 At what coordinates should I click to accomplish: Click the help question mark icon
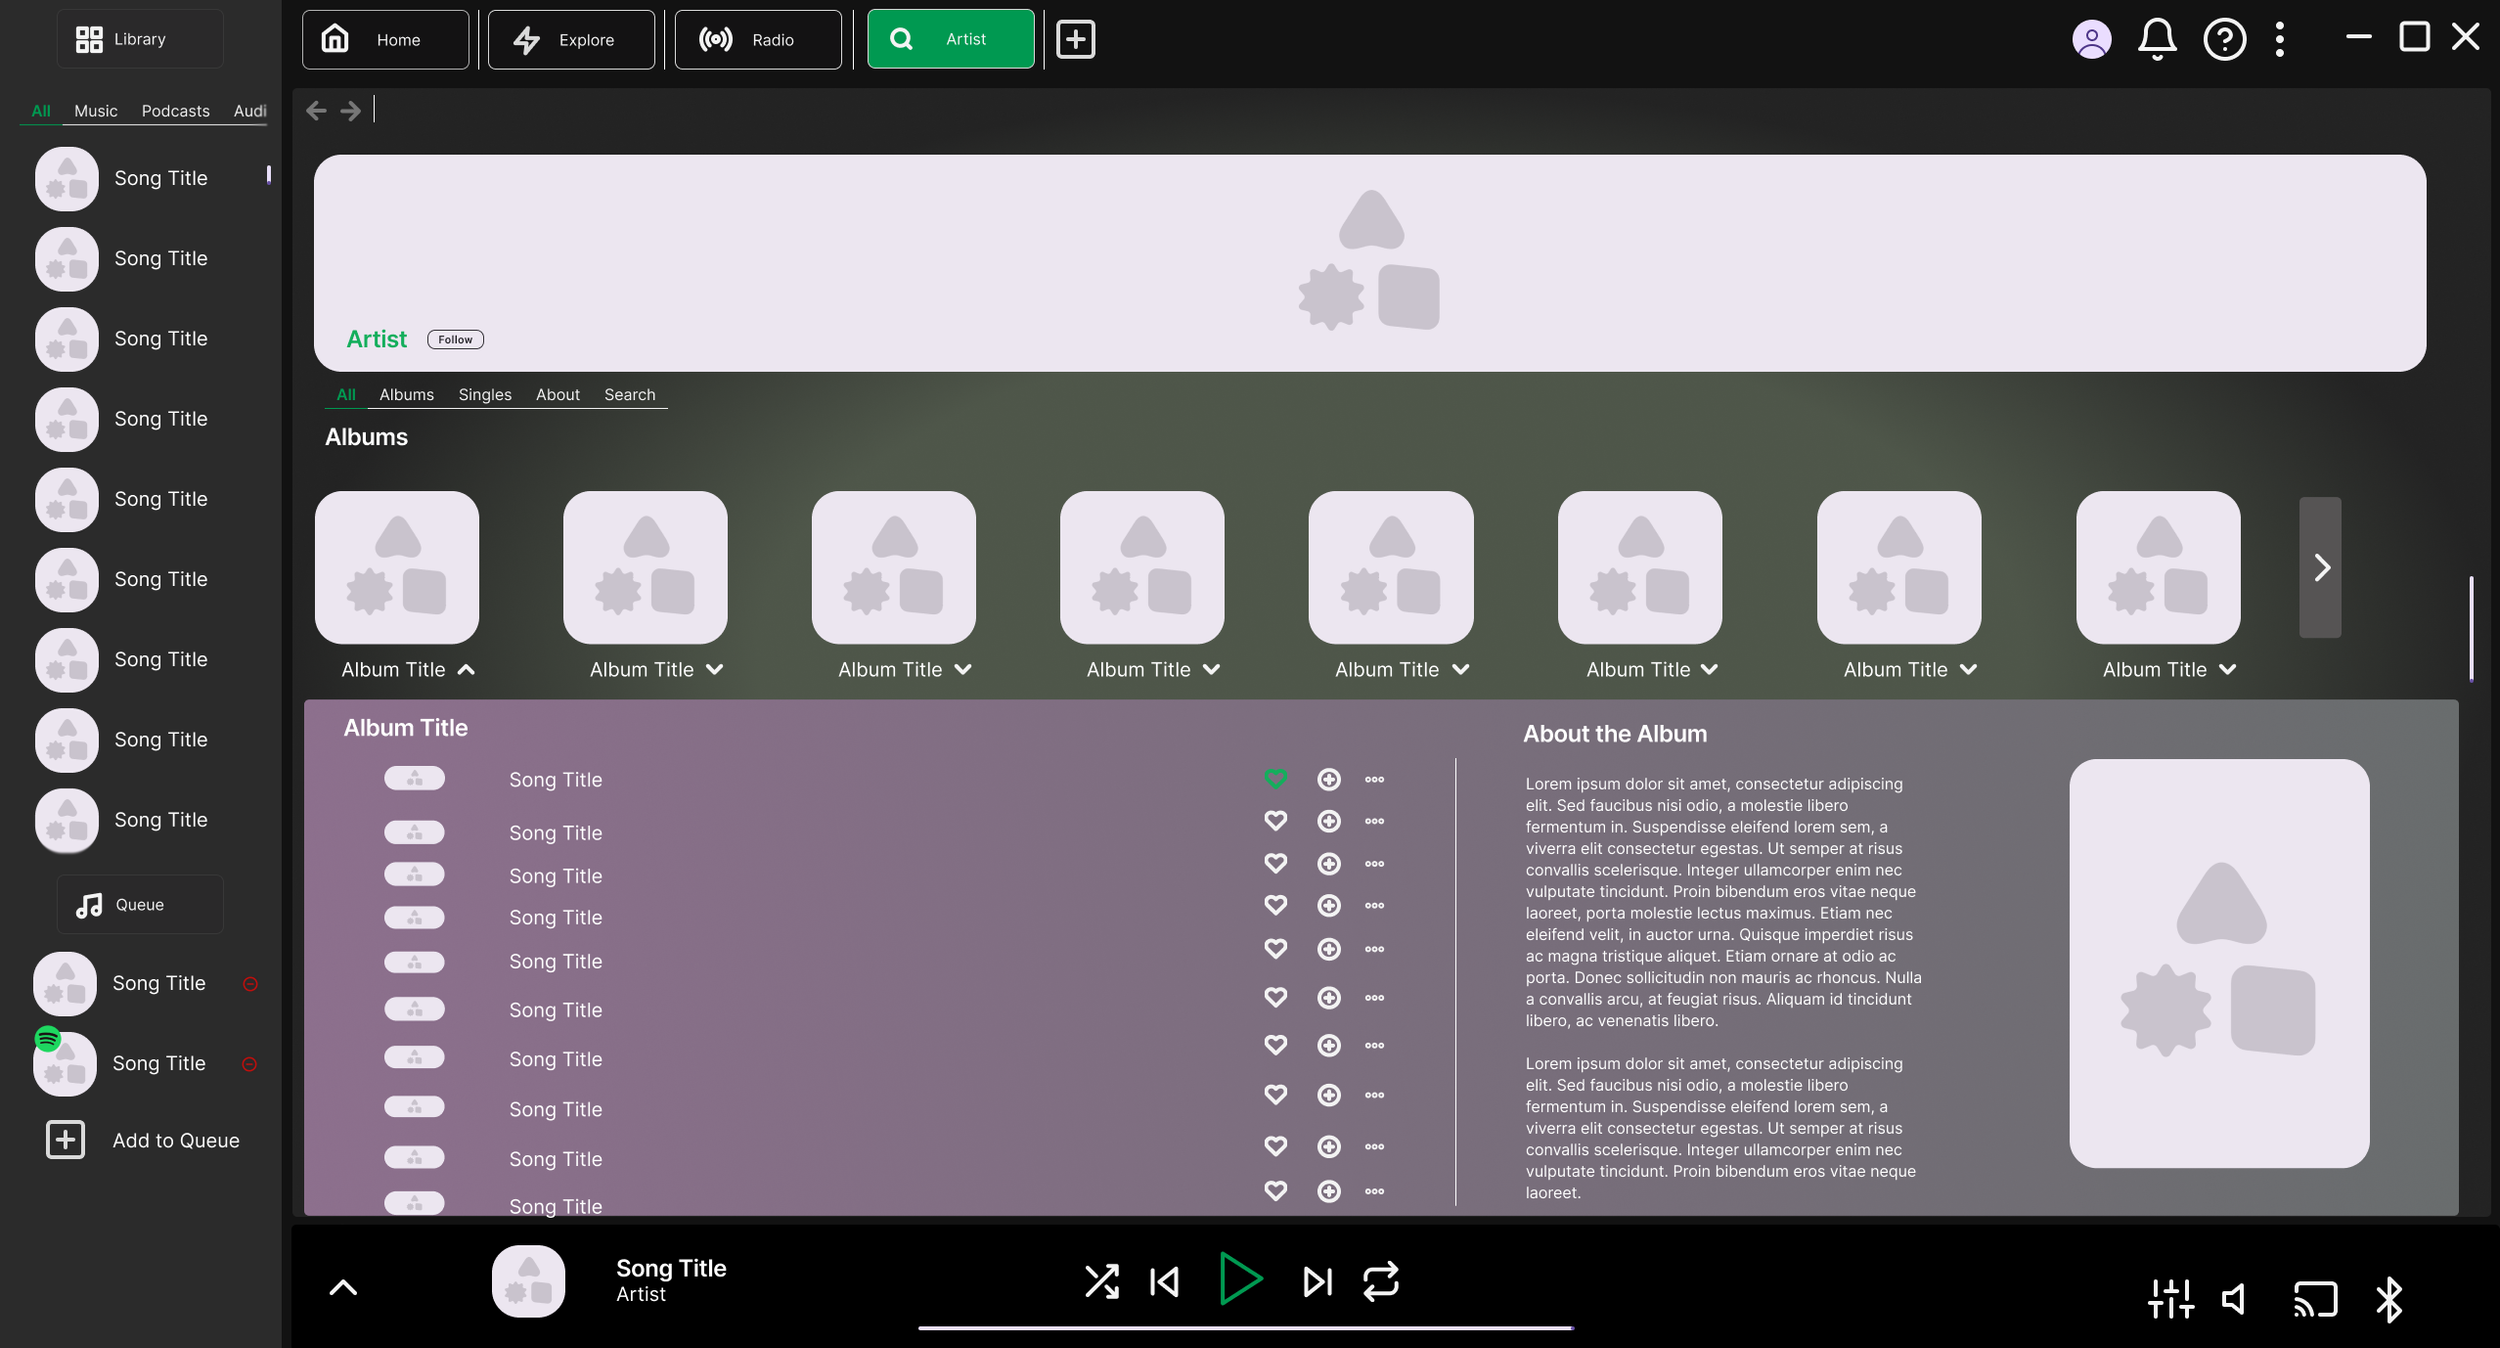click(x=2224, y=39)
